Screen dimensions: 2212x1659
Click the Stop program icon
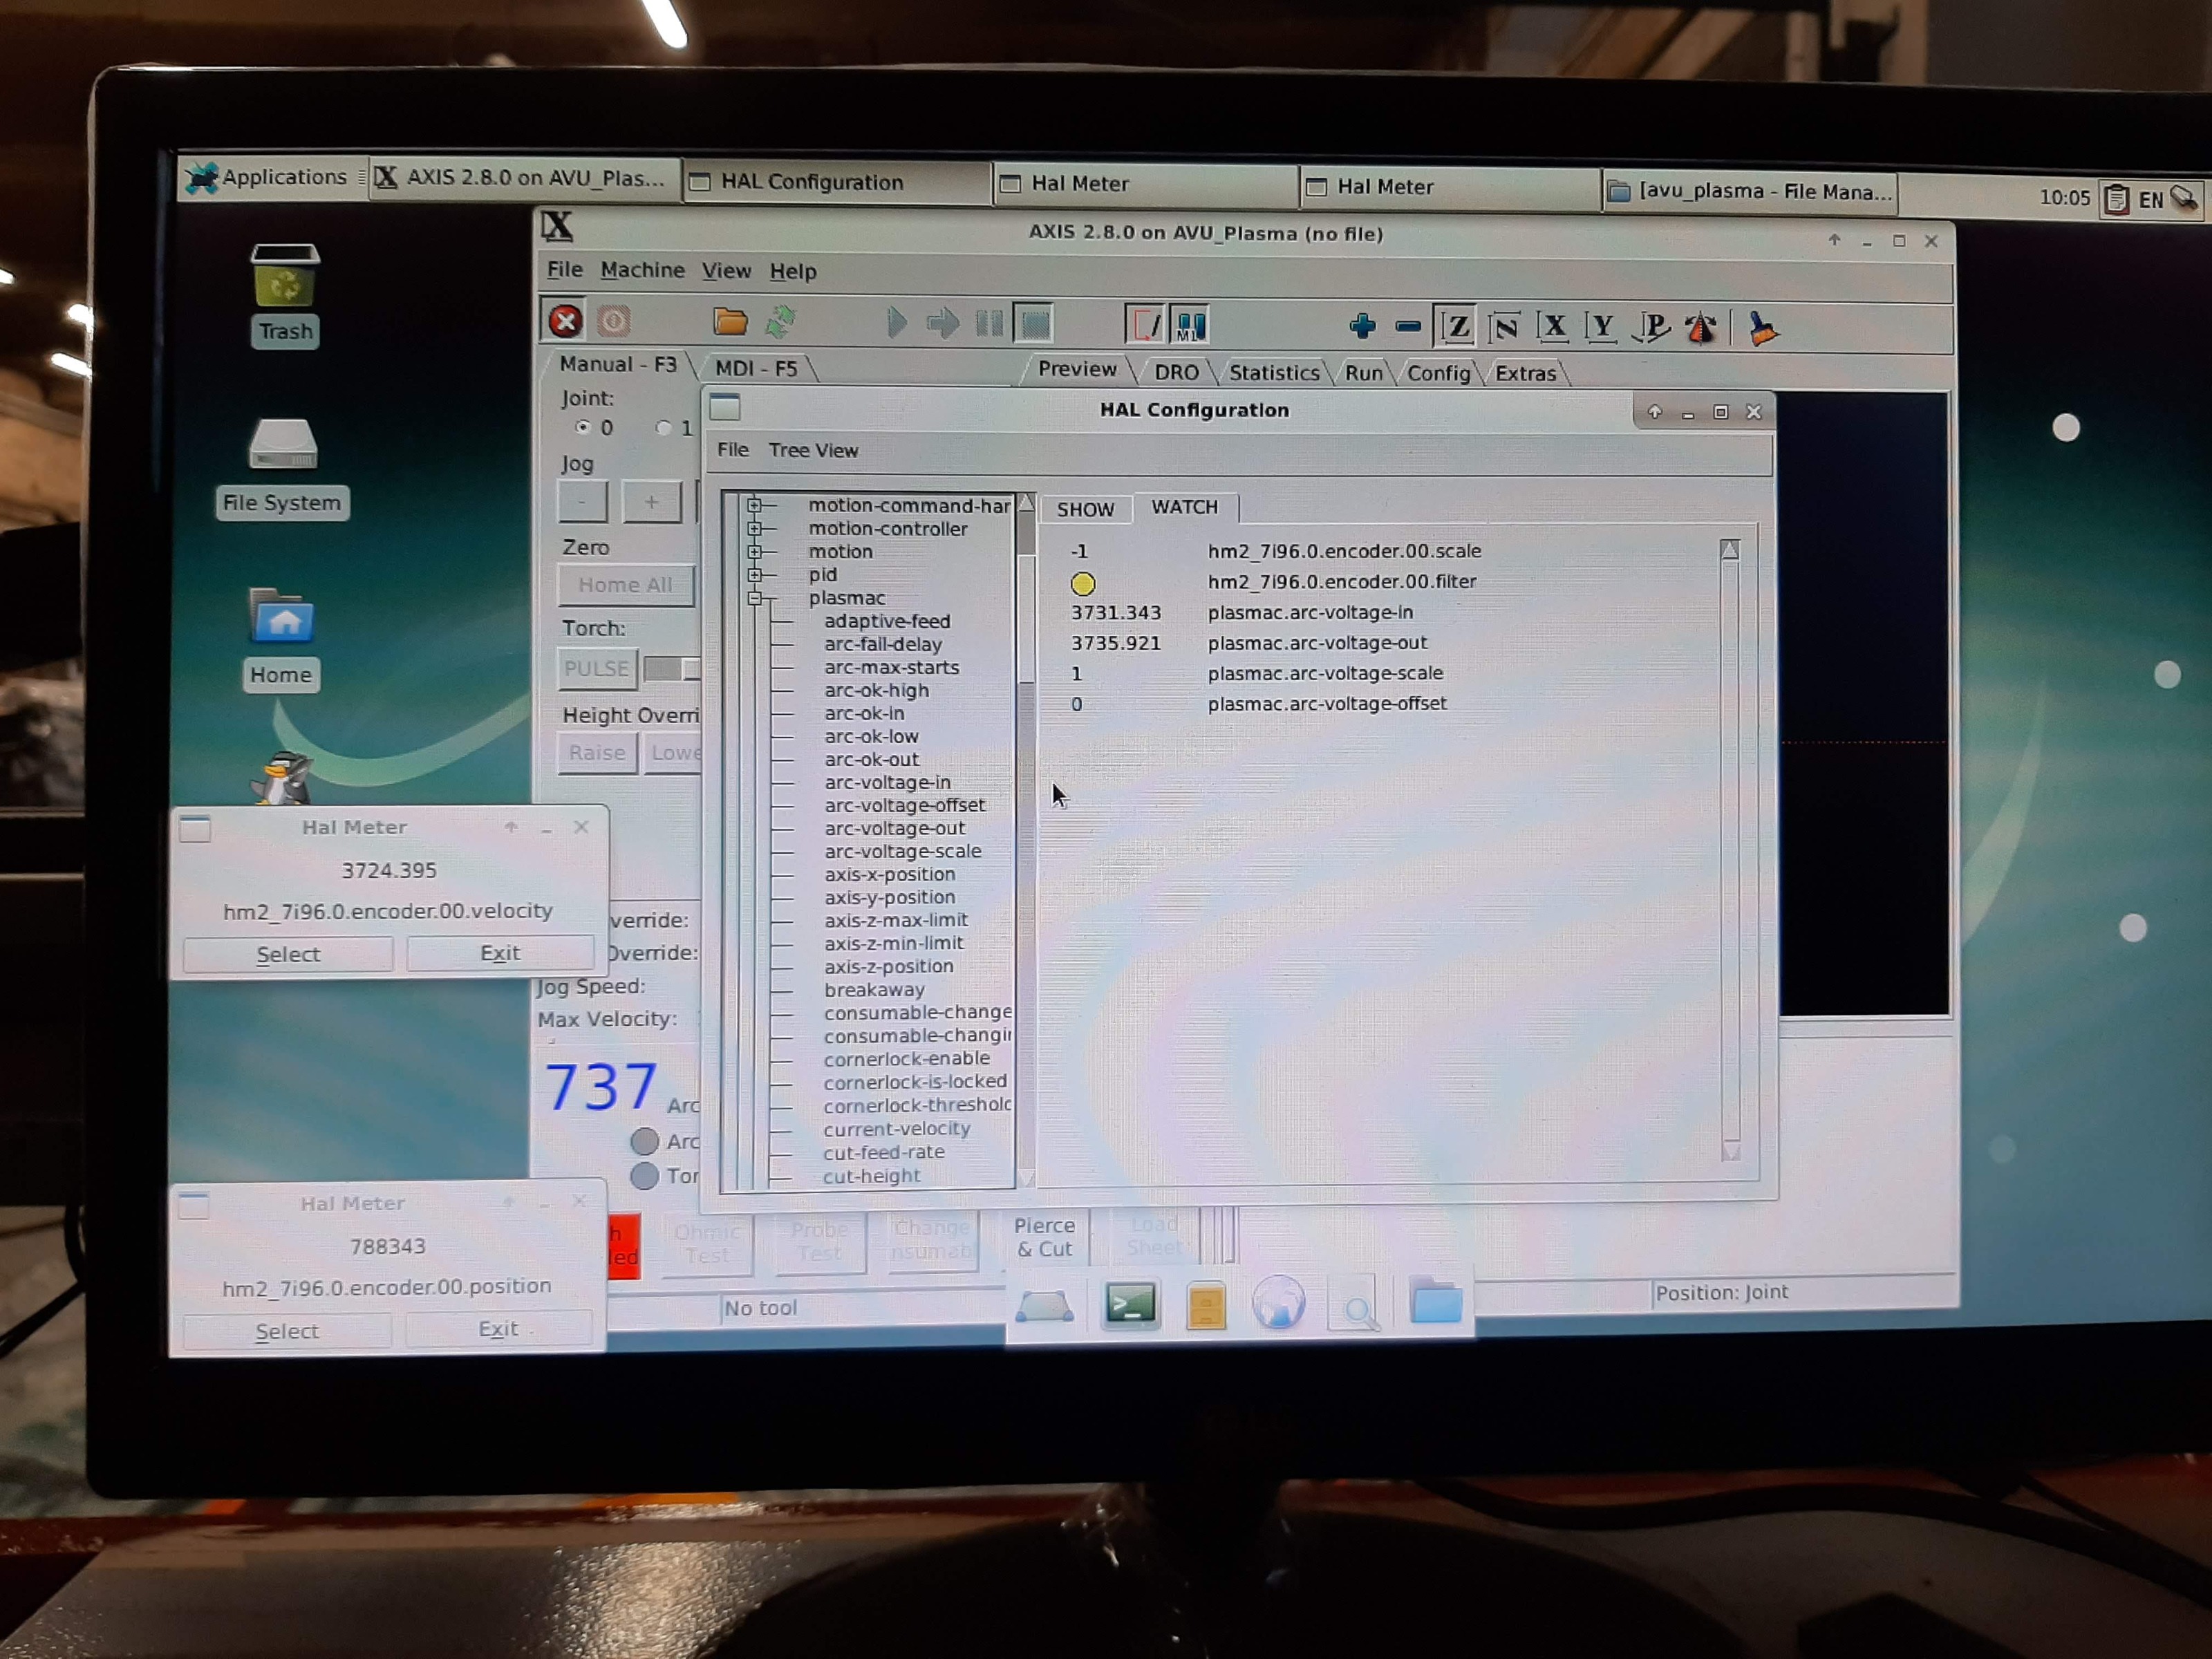pyautogui.click(x=1034, y=324)
